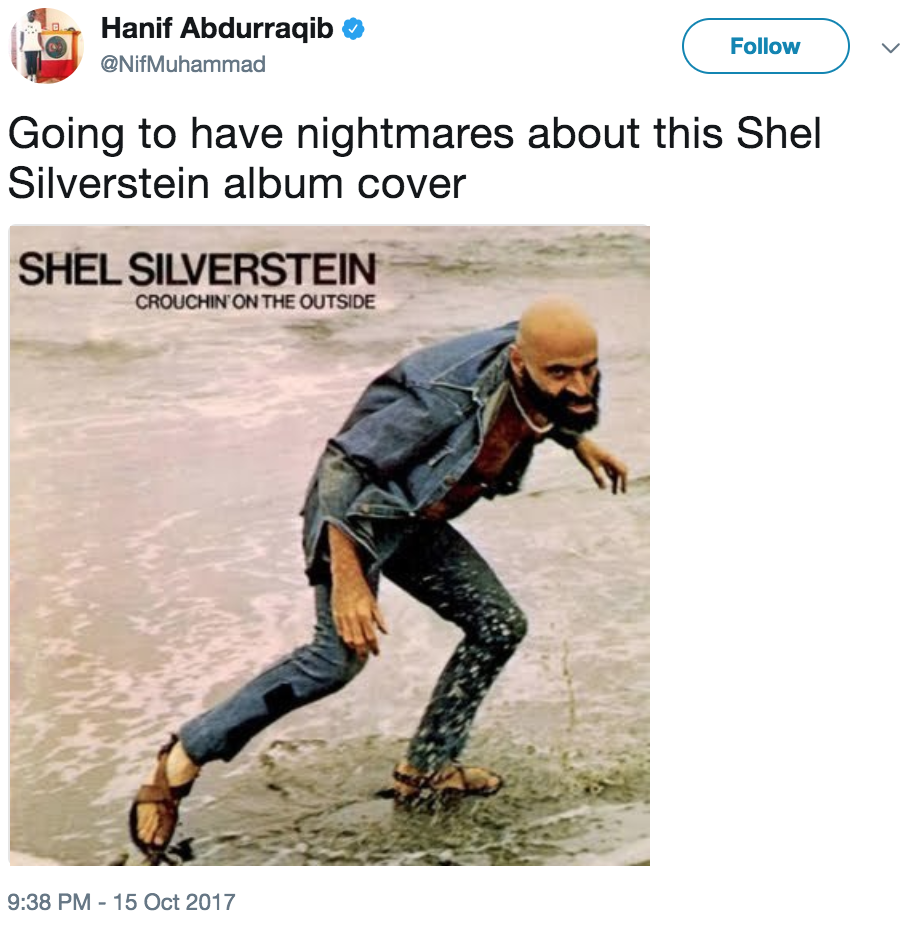Open the Hanif Abdurraqib display name link

point(217,28)
